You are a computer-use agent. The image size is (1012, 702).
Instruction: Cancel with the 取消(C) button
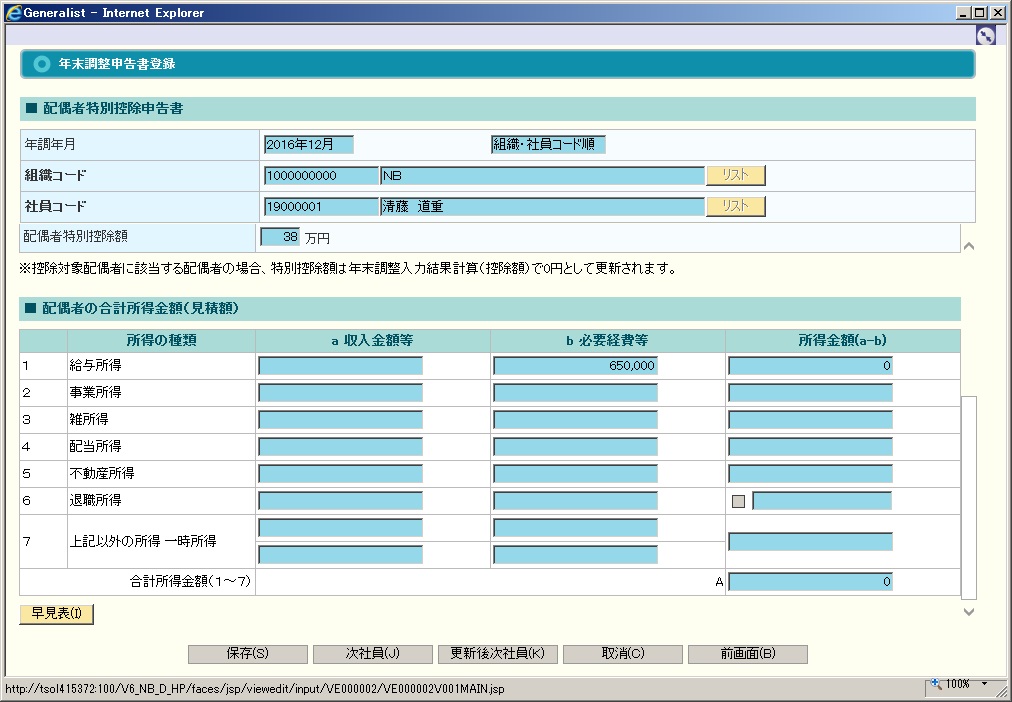point(622,654)
